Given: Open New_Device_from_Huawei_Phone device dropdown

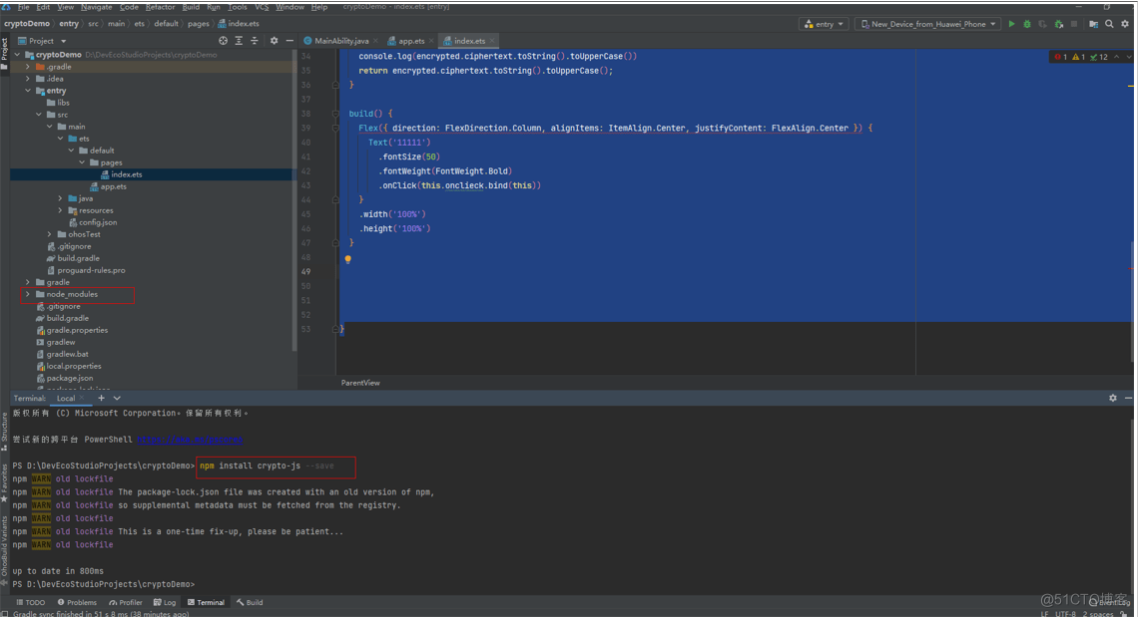Looking at the screenshot, I should click(x=928, y=24).
